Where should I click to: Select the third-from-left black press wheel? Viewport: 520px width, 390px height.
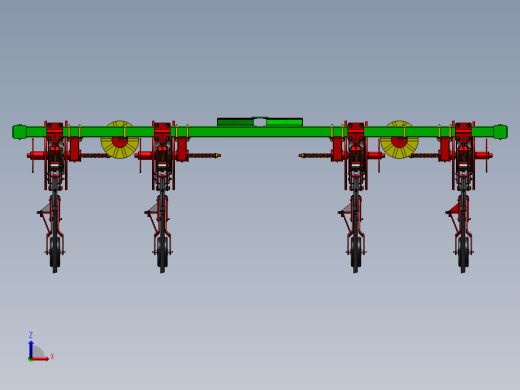(356, 253)
